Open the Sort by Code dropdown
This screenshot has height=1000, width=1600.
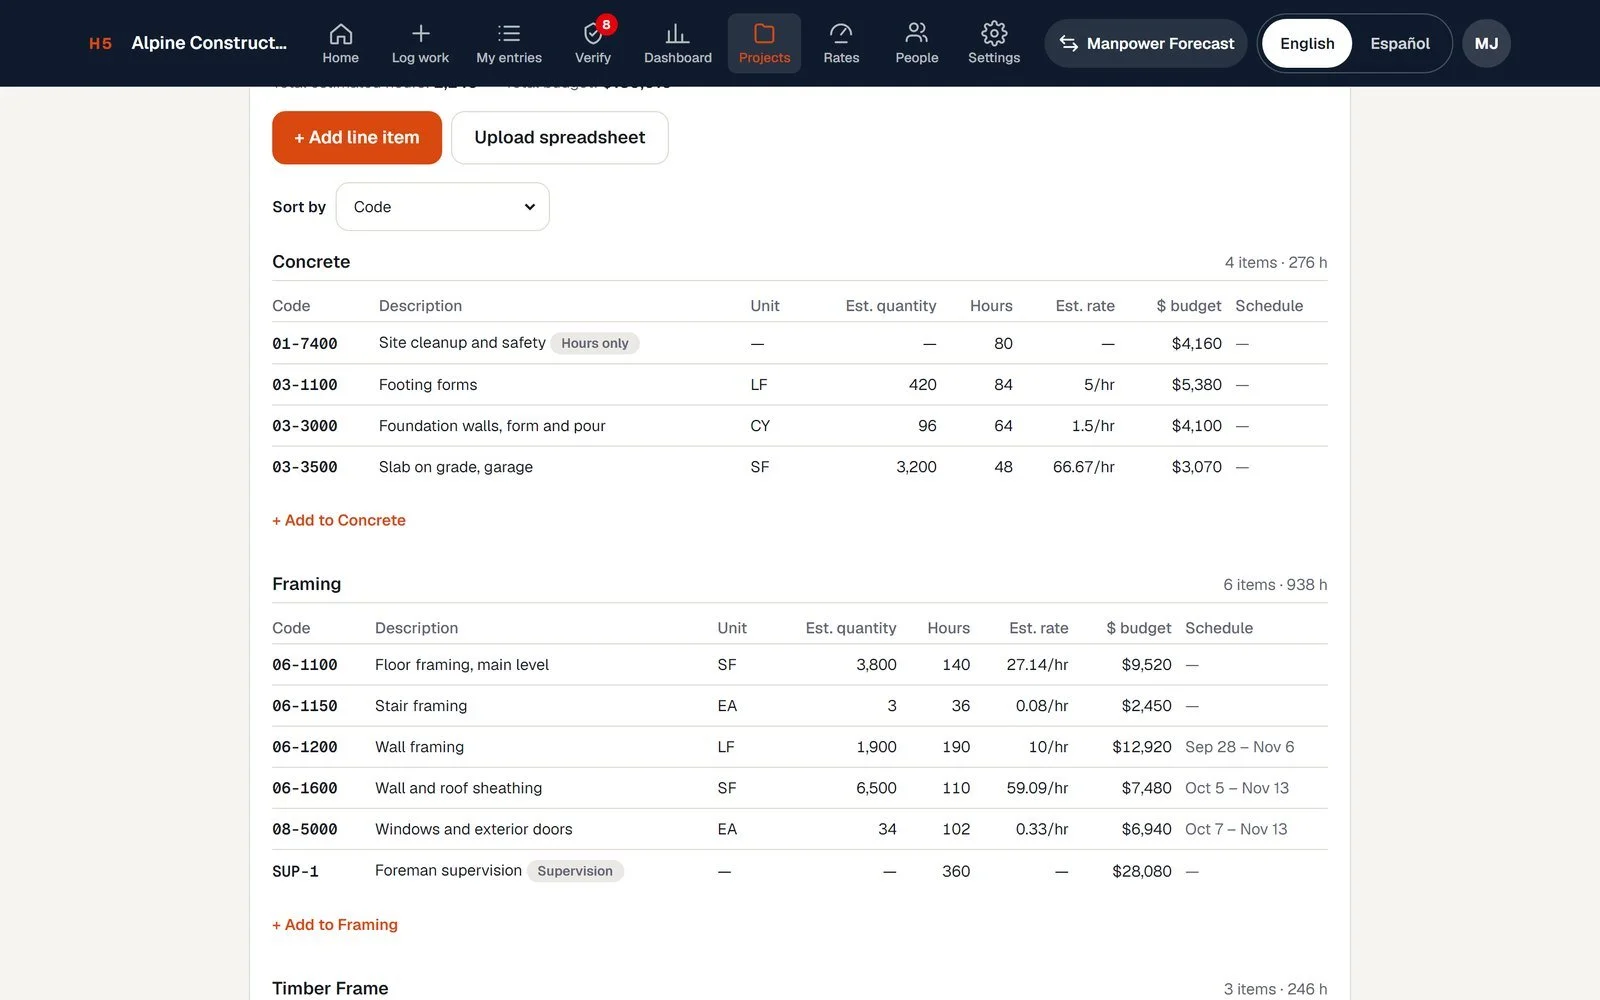(443, 207)
